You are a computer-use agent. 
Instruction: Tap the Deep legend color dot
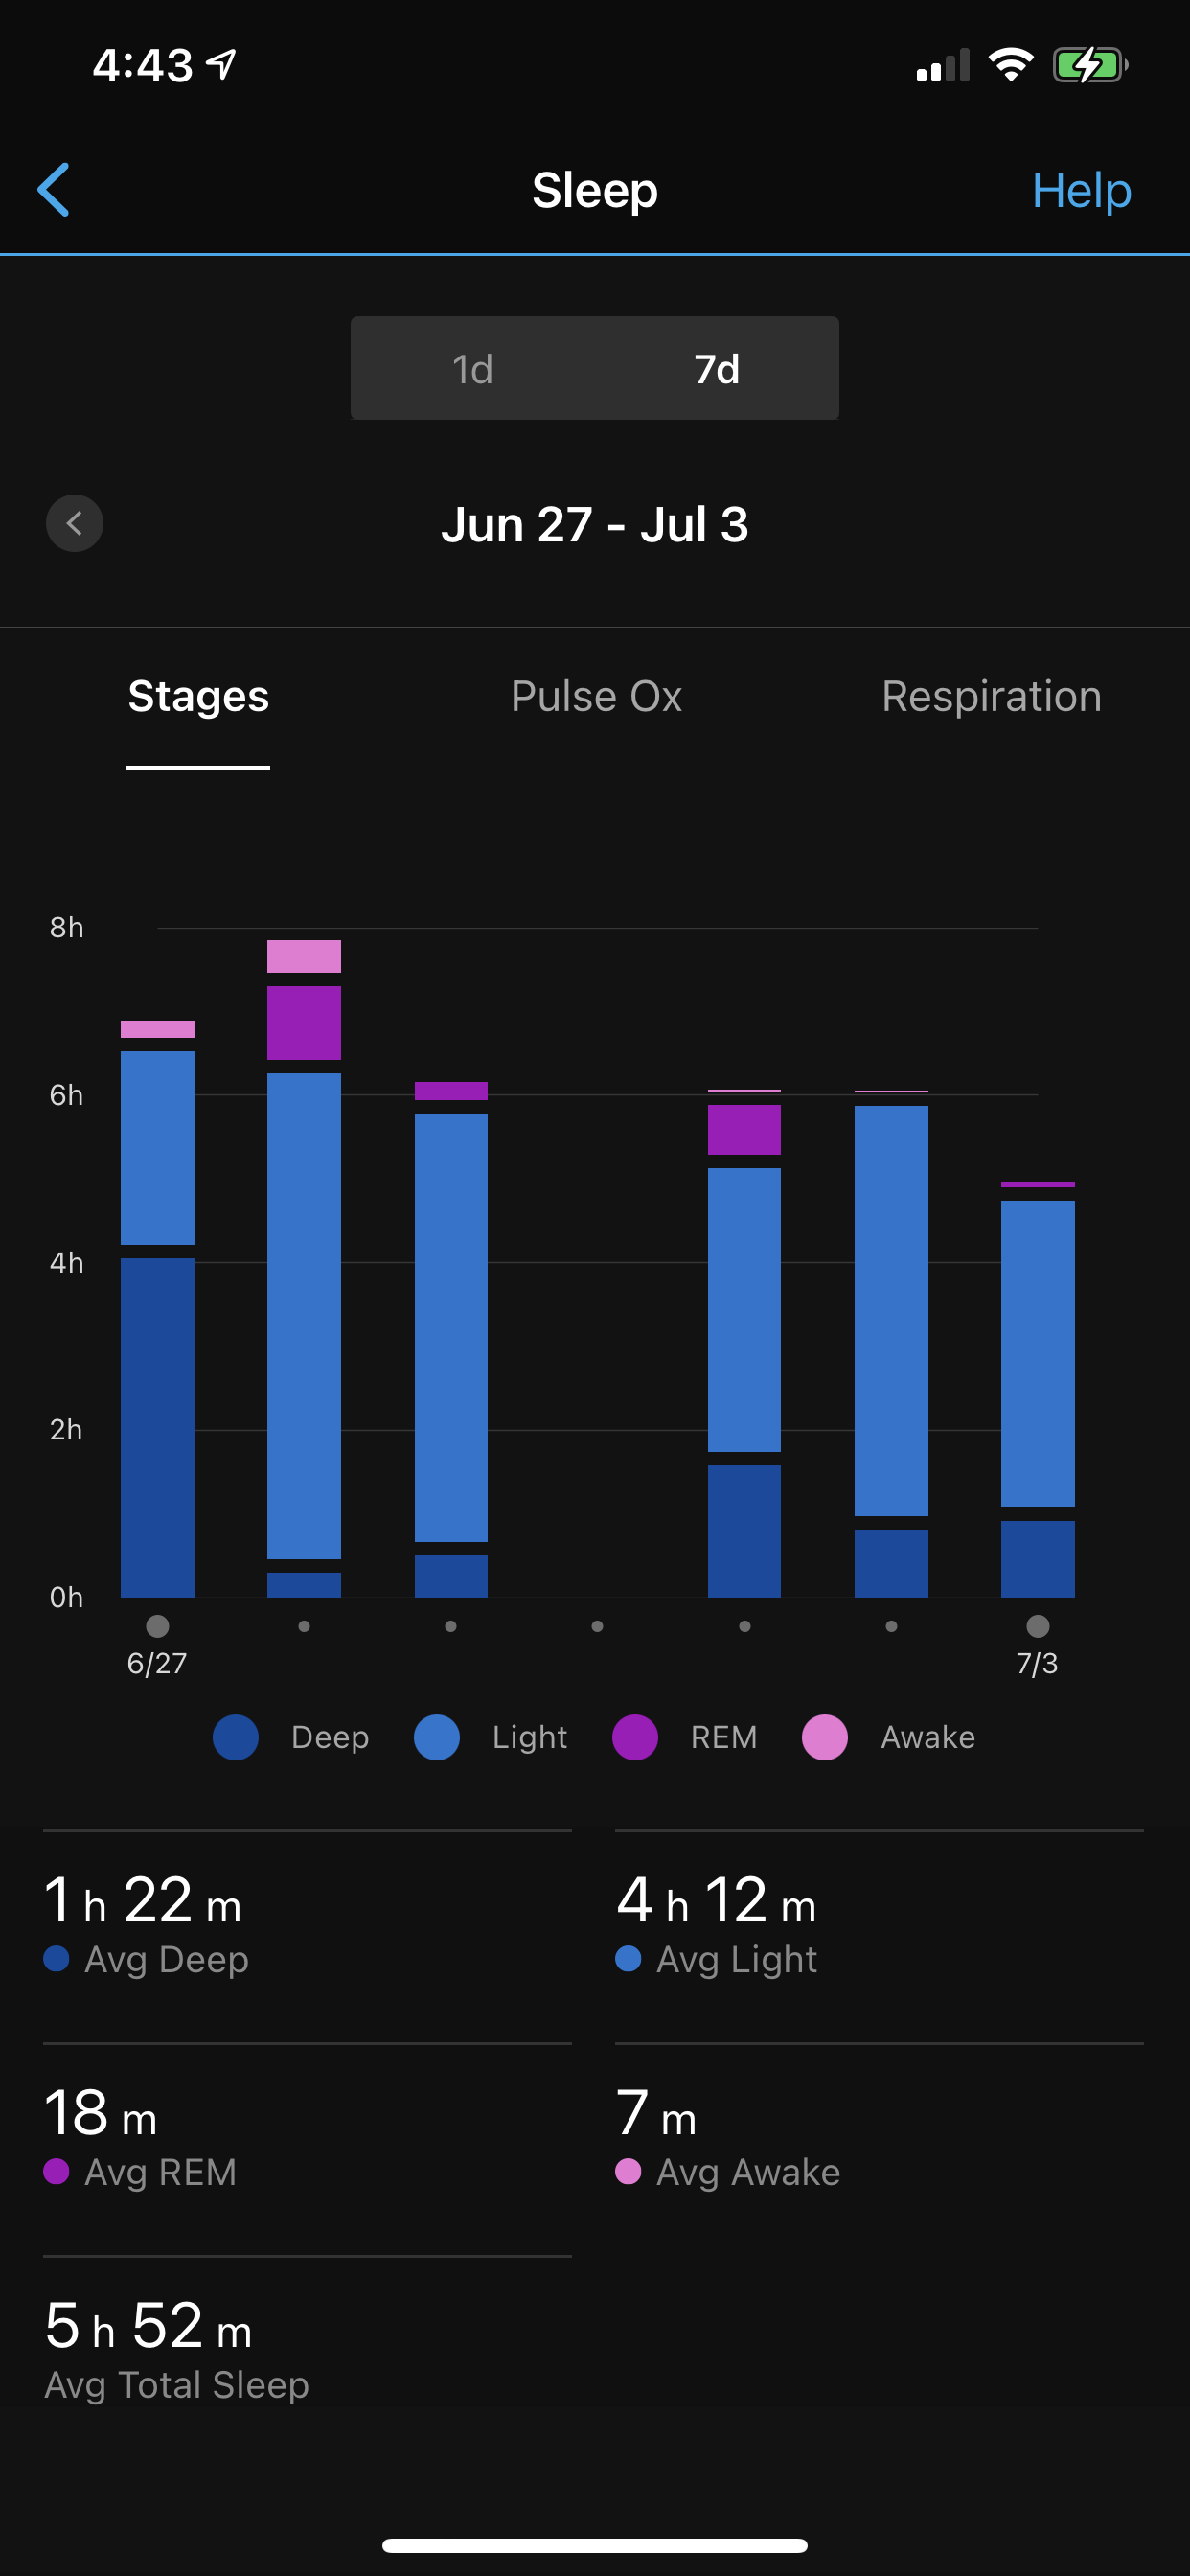(x=236, y=1737)
